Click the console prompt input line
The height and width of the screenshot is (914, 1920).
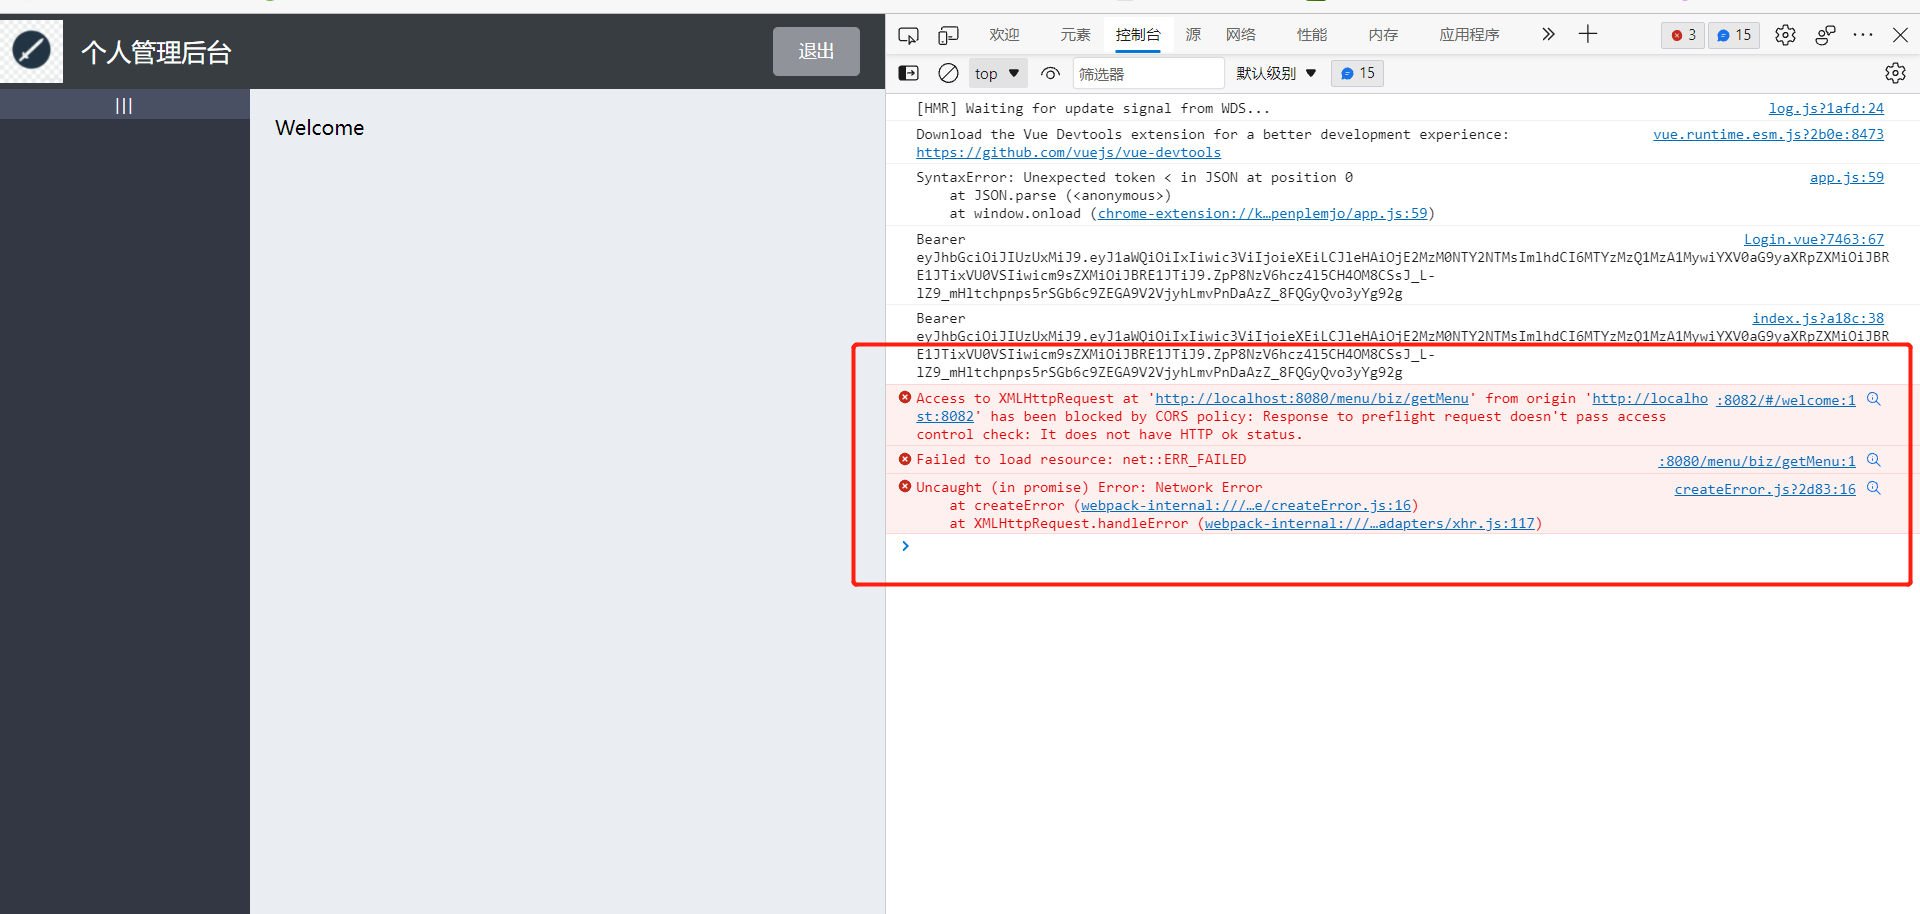[x=1405, y=546]
